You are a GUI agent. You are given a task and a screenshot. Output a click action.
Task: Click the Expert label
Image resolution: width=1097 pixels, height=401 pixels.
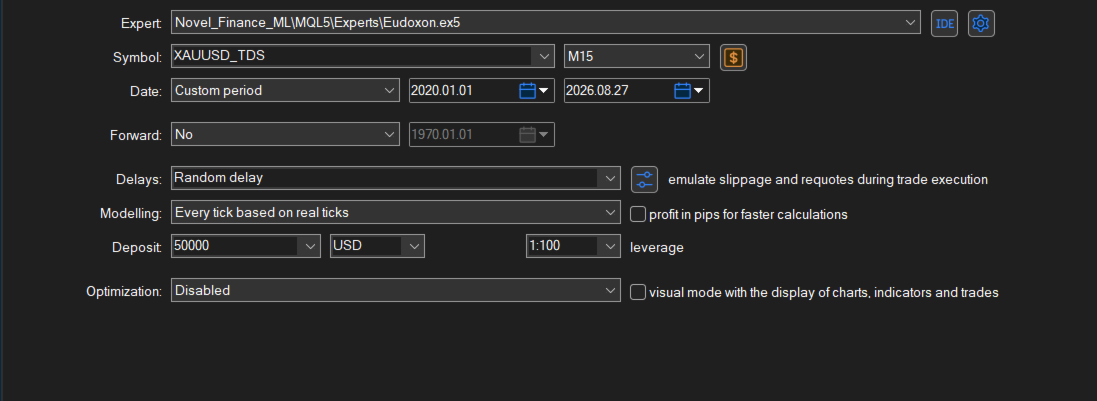pyautogui.click(x=141, y=23)
